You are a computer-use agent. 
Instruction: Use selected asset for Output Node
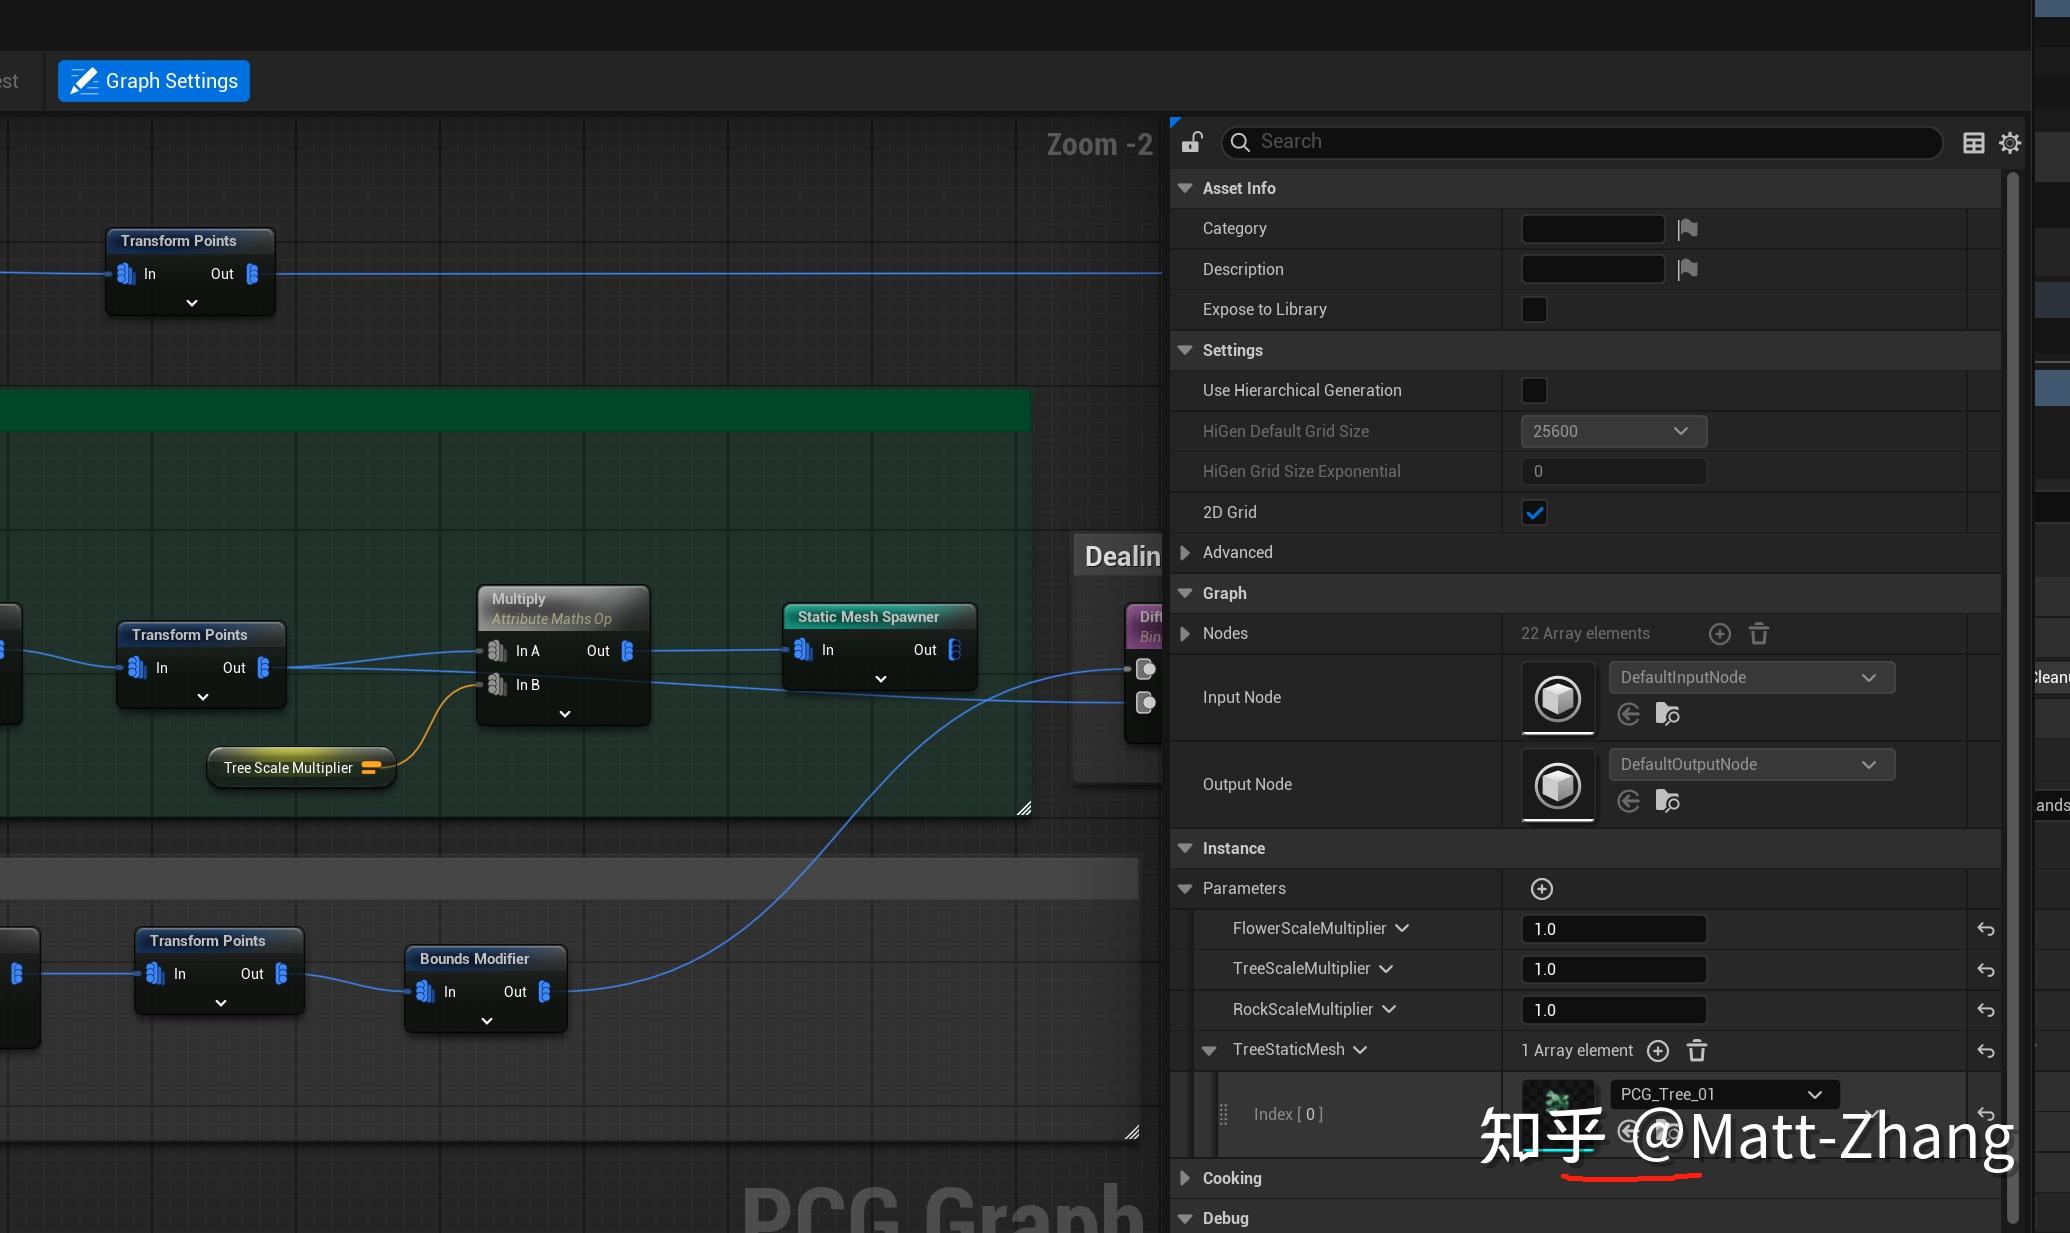coord(1629,801)
